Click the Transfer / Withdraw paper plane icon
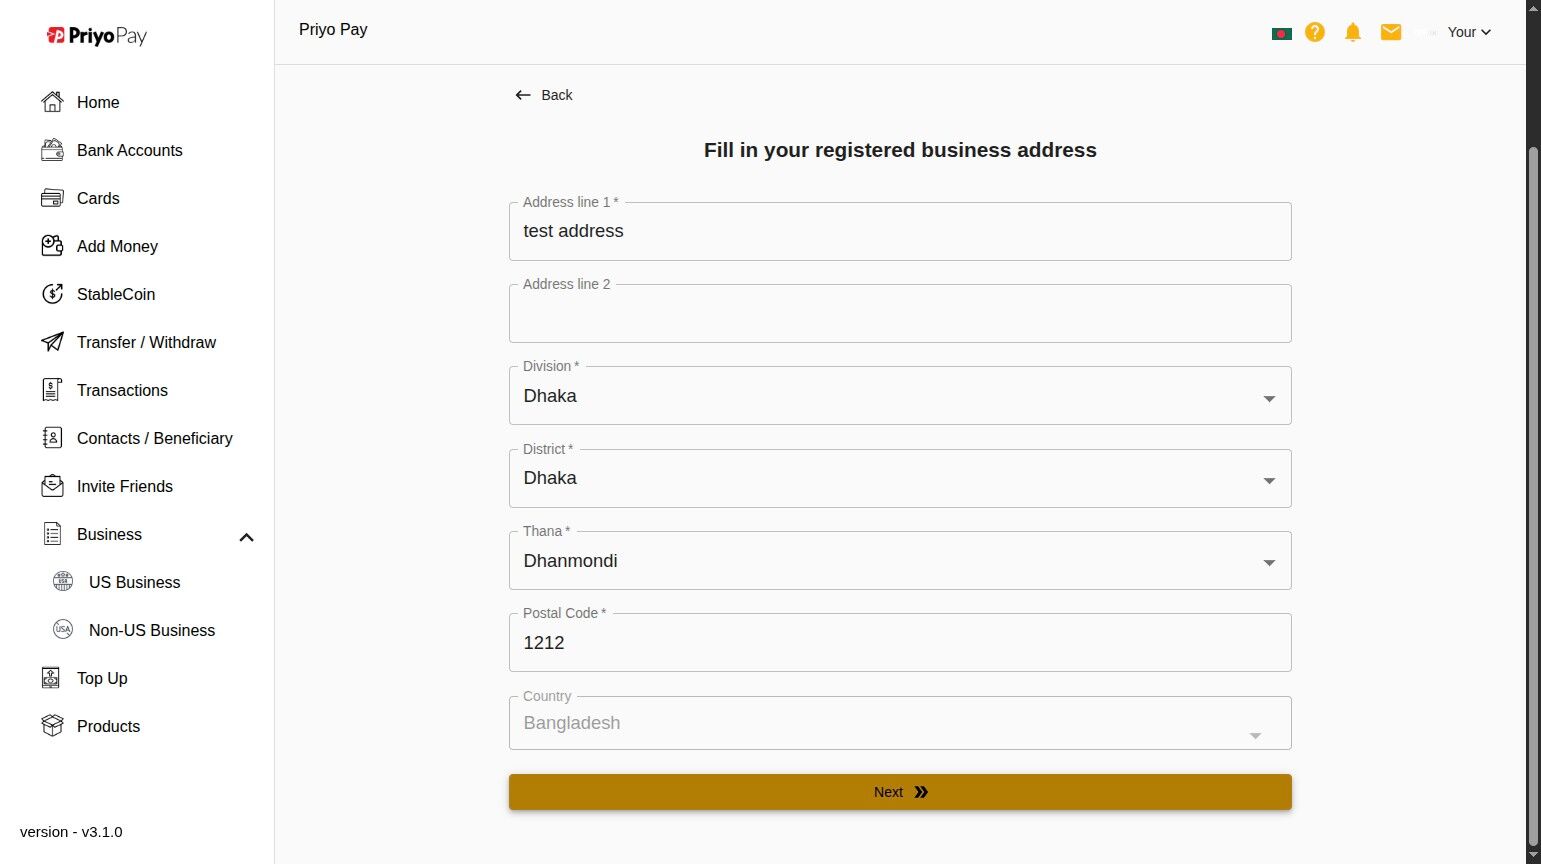 point(52,342)
